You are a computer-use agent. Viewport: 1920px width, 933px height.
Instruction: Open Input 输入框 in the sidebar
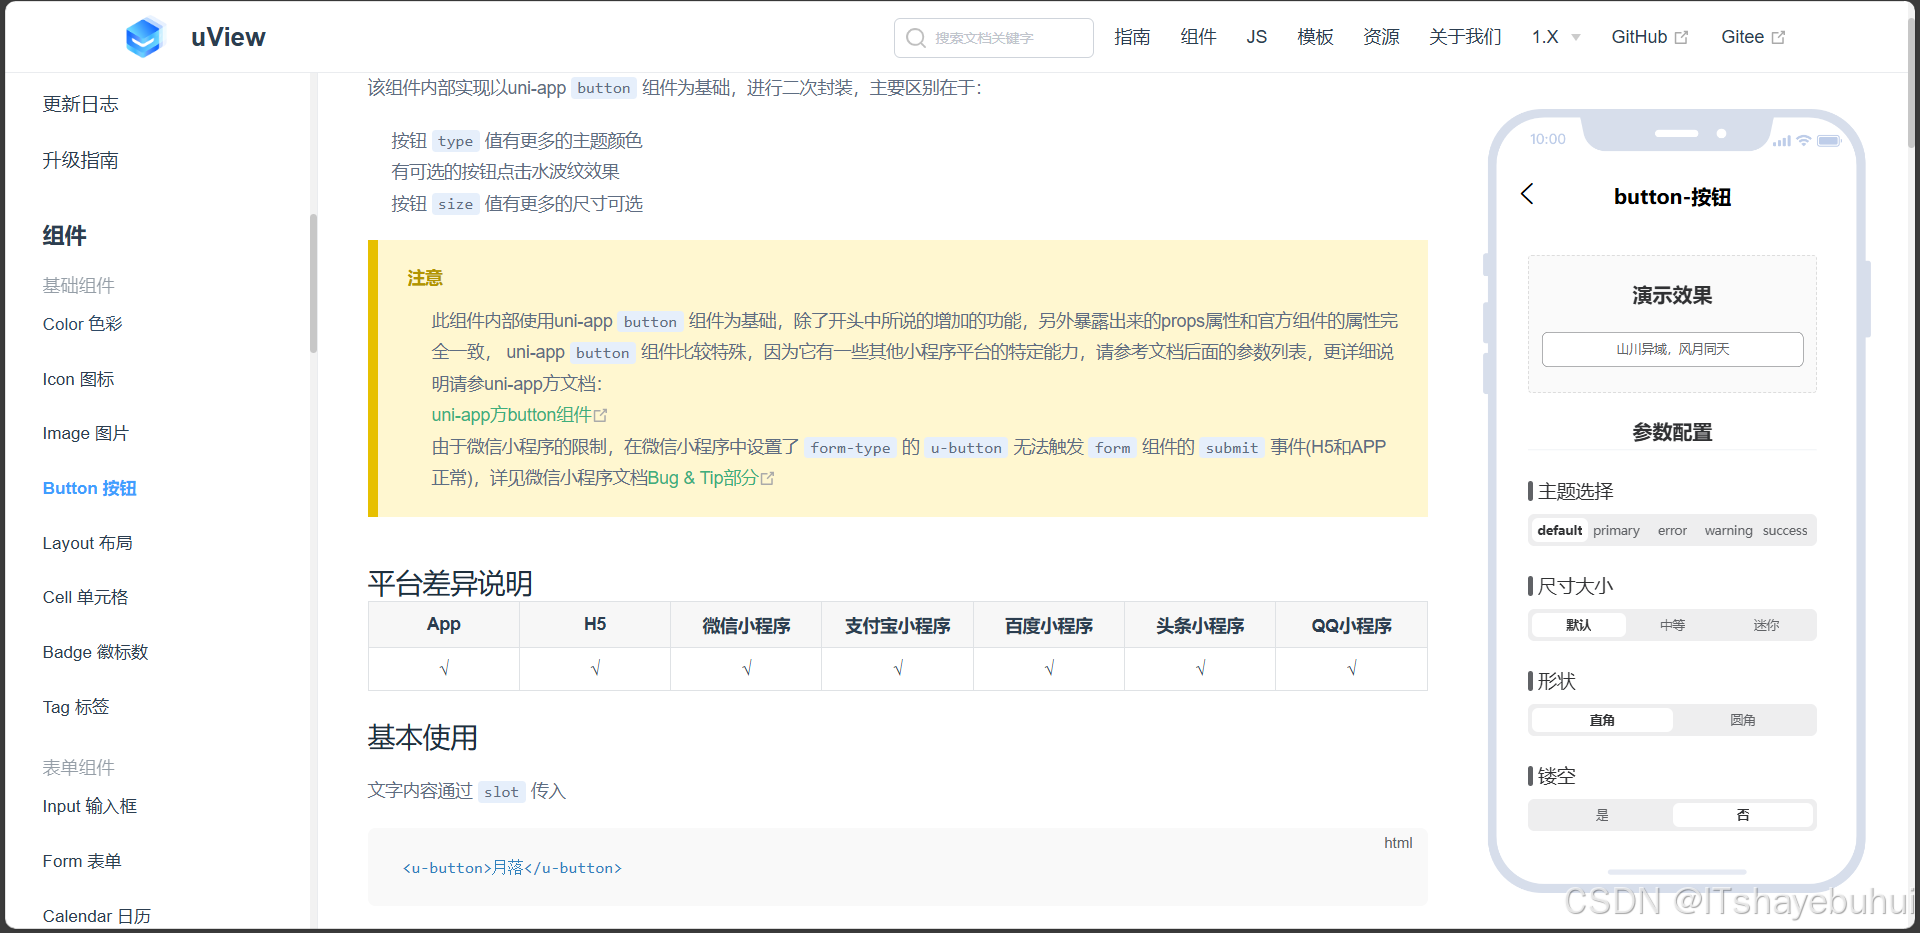pyautogui.click(x=89, y=806)
